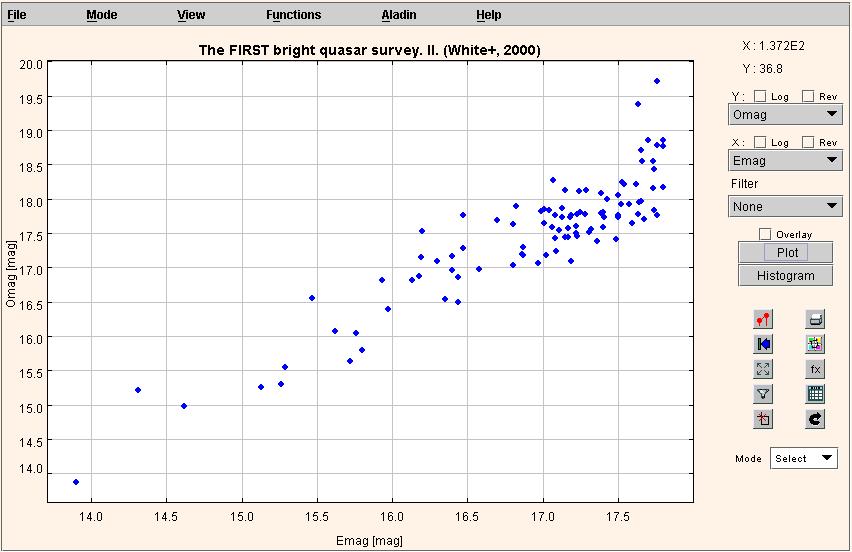This screenshot has height=552, width=852.
Task: Enable Log scale for Y axis
Action: (x=760, y=97)
